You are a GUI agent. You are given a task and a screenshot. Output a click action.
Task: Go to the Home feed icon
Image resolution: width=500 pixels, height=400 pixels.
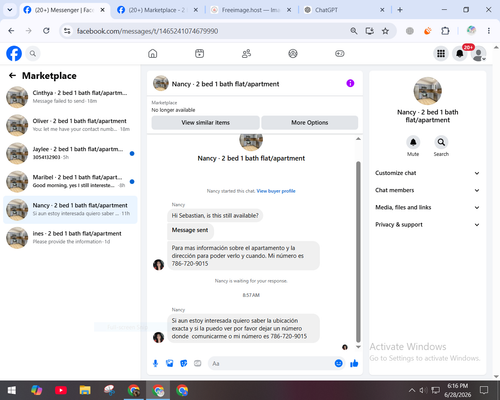pyautogui.click(x=153, y=53)
